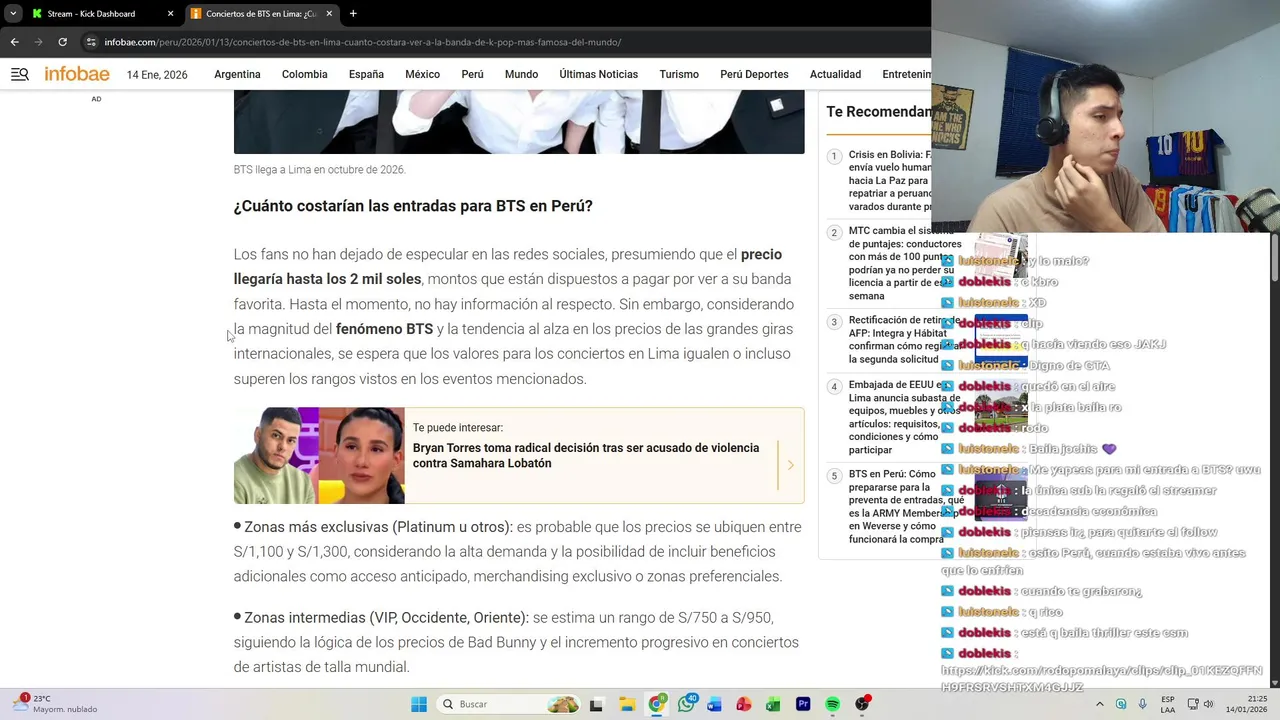This screenshot has height=720, width=1280.
Task: Click the BTS article header image
Action: 519,121
